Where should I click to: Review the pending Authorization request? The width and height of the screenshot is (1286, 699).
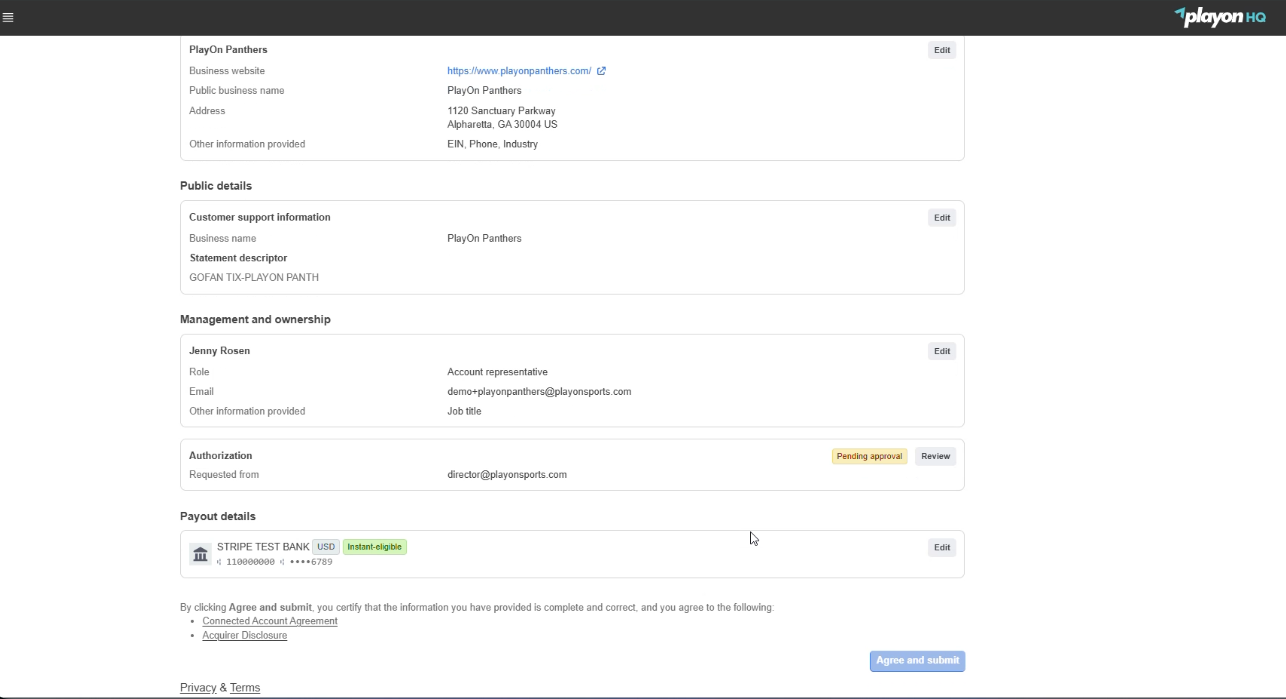point(935,456)
